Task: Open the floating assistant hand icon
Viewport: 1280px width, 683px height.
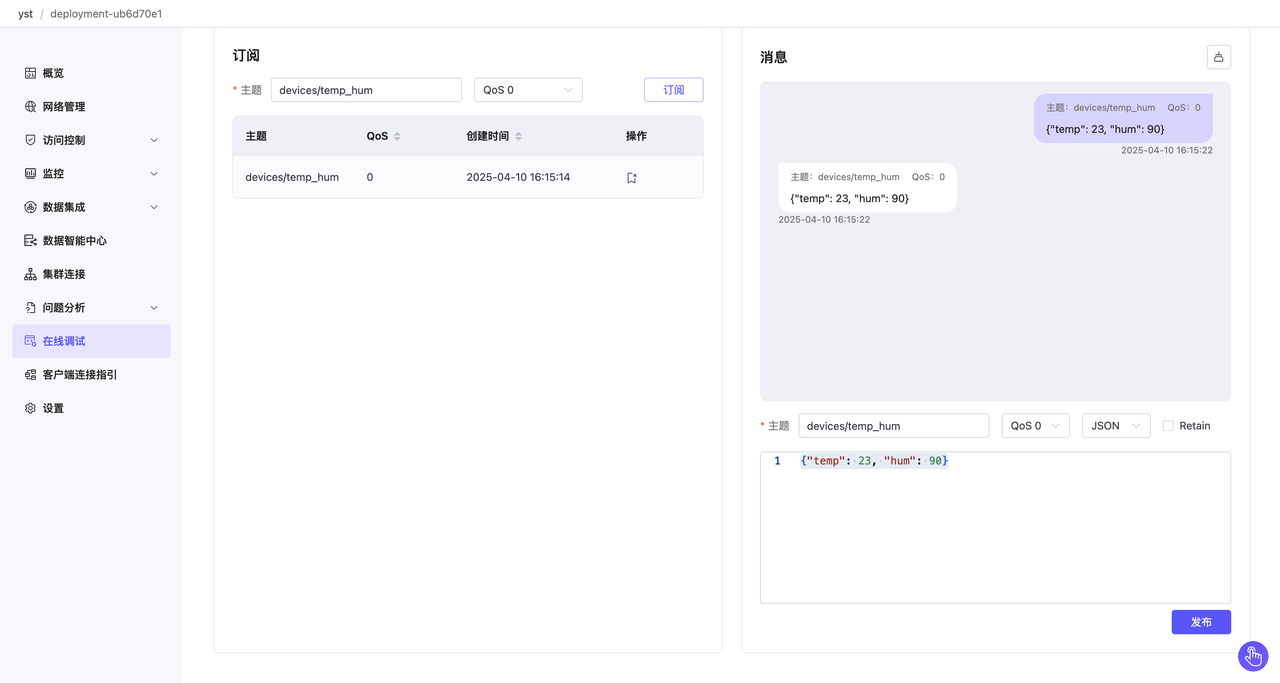Action: coord(1253,656)
